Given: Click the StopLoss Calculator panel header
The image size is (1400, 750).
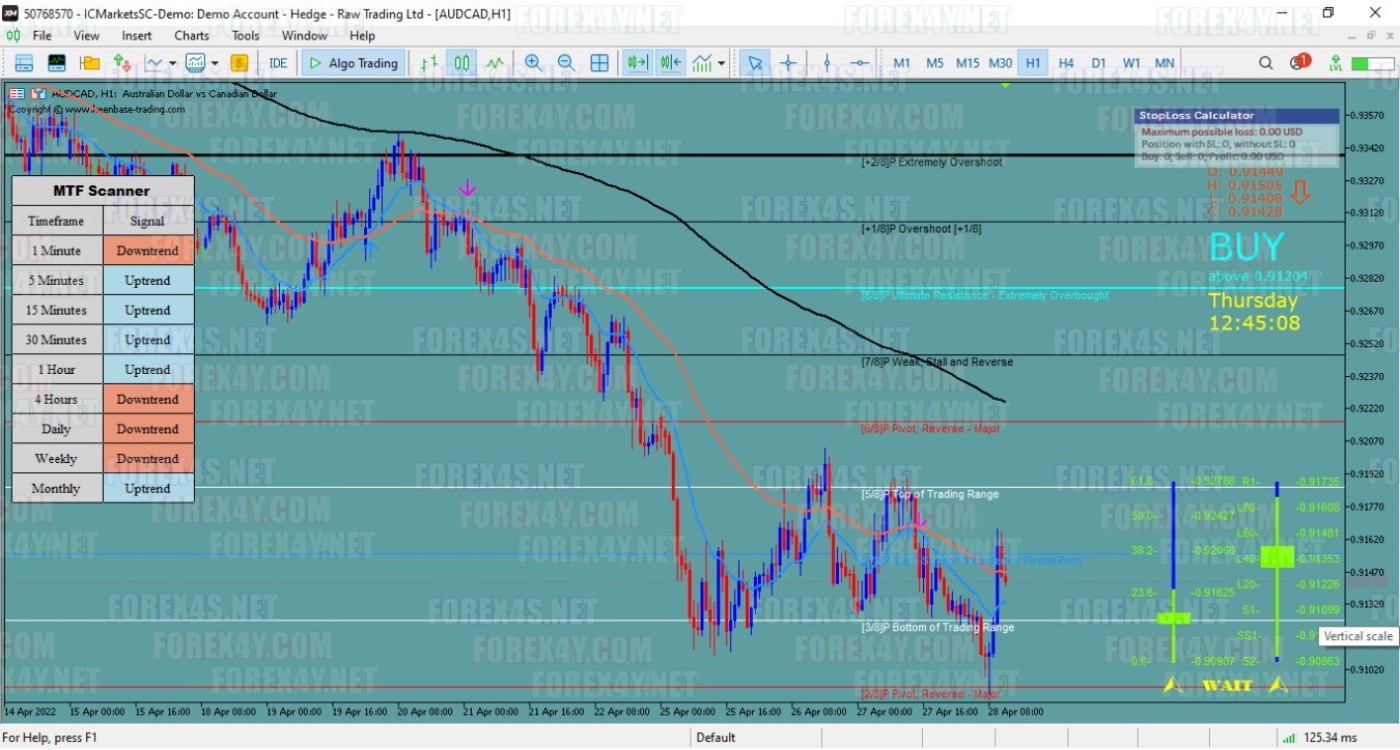Looking at the screenshot, I should point(1237,116).
